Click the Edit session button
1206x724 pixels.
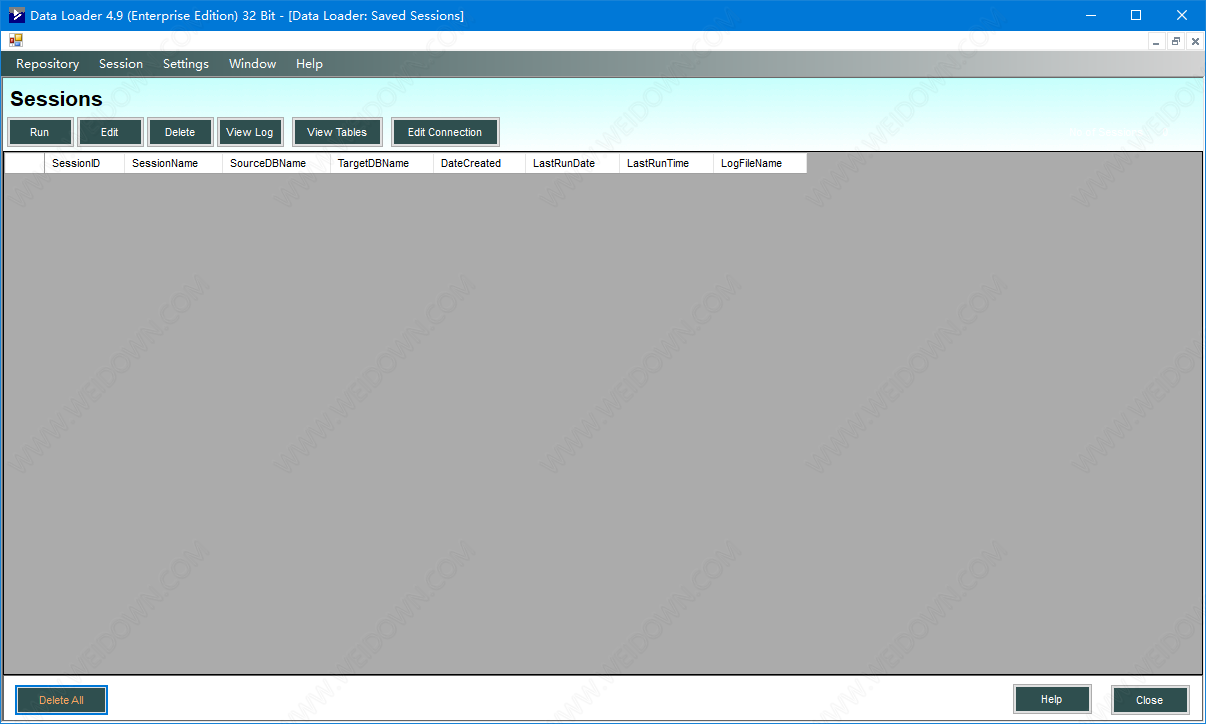point(110,132)
